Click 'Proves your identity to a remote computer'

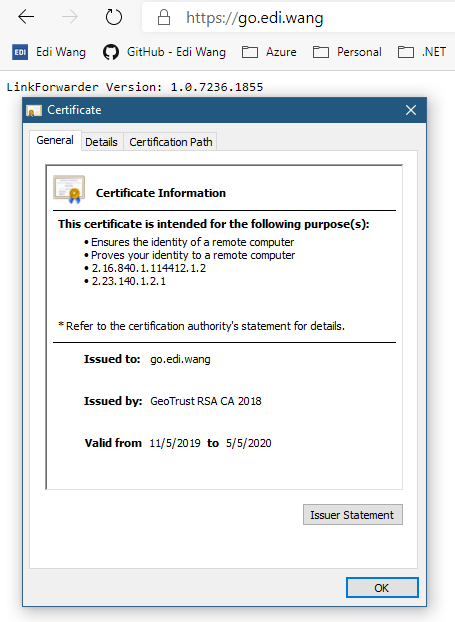coord(193,255)
